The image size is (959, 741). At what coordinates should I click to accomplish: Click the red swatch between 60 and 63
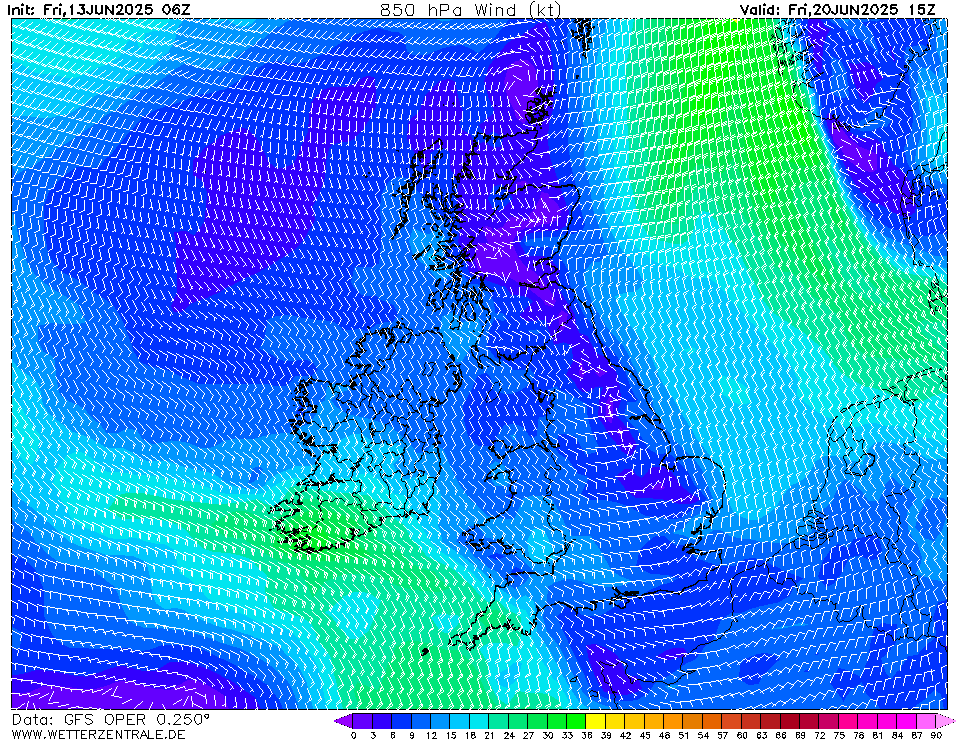click(x=751, y=721)
